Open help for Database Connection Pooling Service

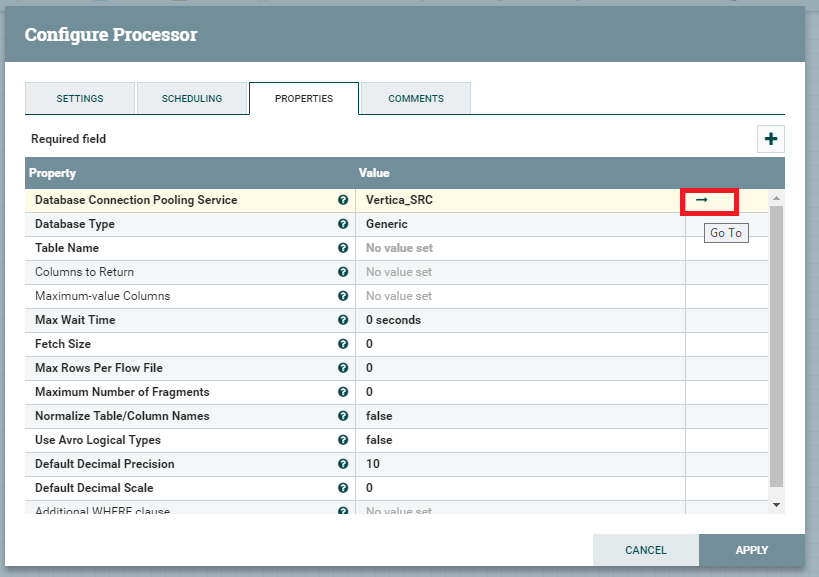343,200
